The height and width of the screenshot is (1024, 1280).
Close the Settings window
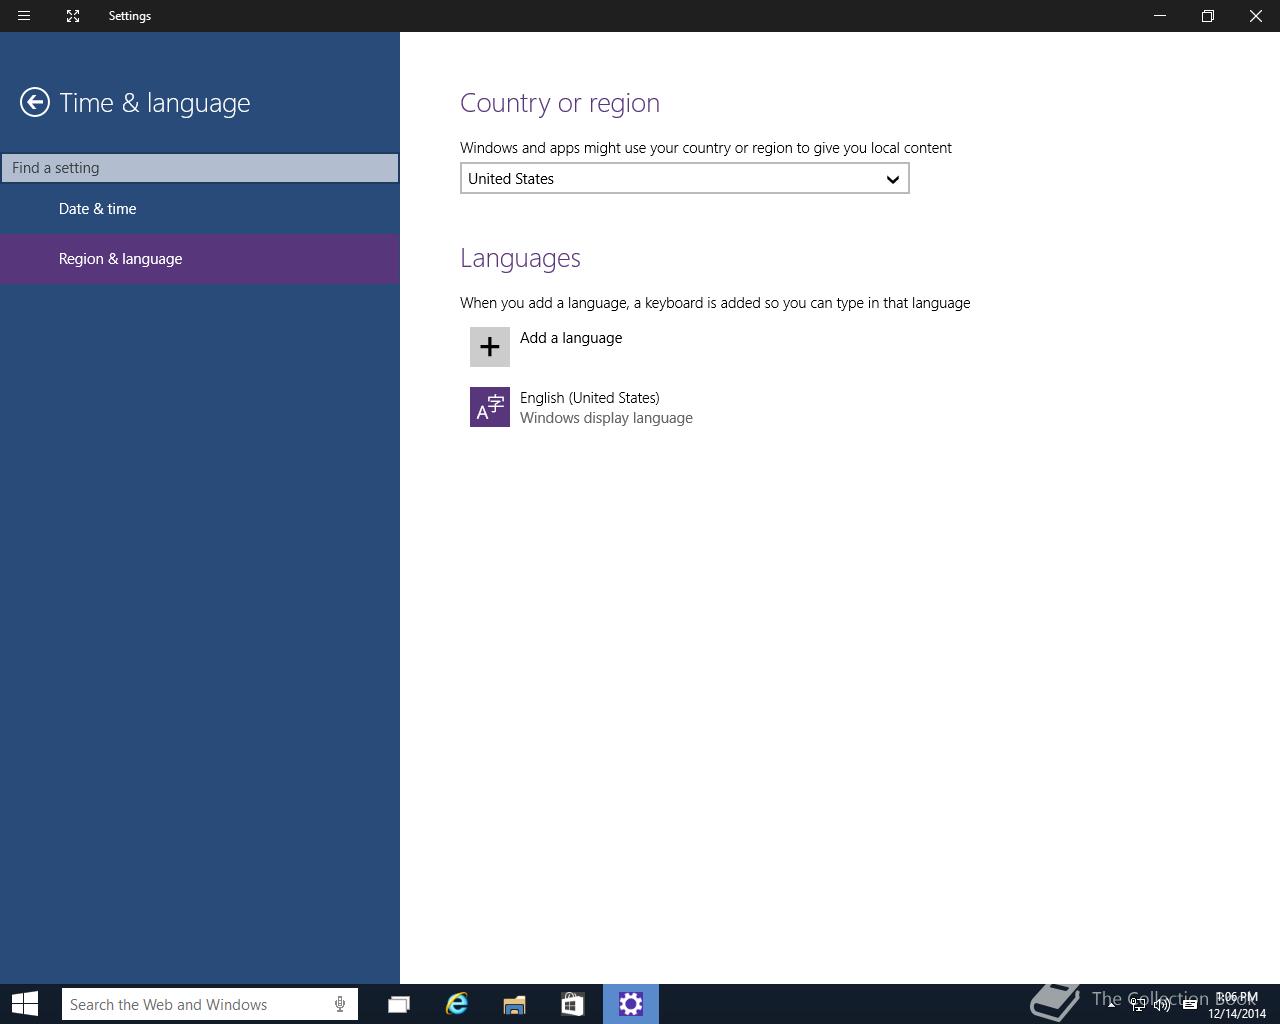pos(1256,16)
